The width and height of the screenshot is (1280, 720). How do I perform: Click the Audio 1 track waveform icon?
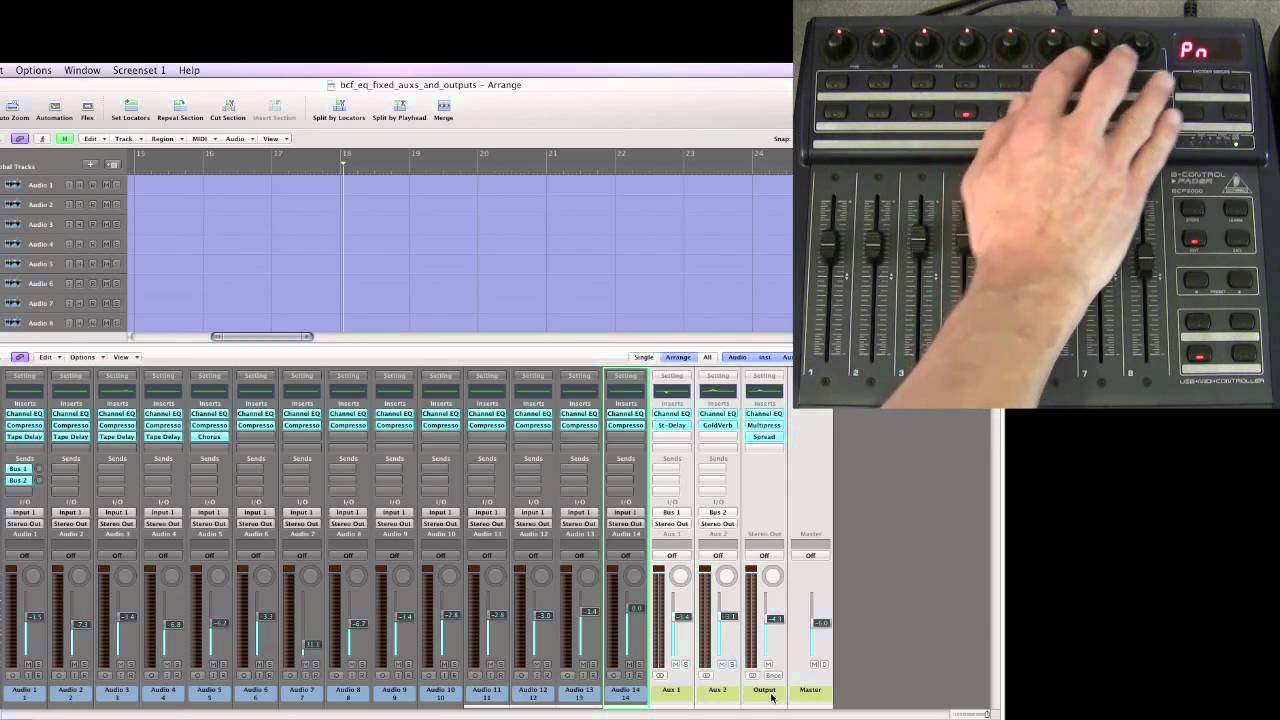point(13,185)
